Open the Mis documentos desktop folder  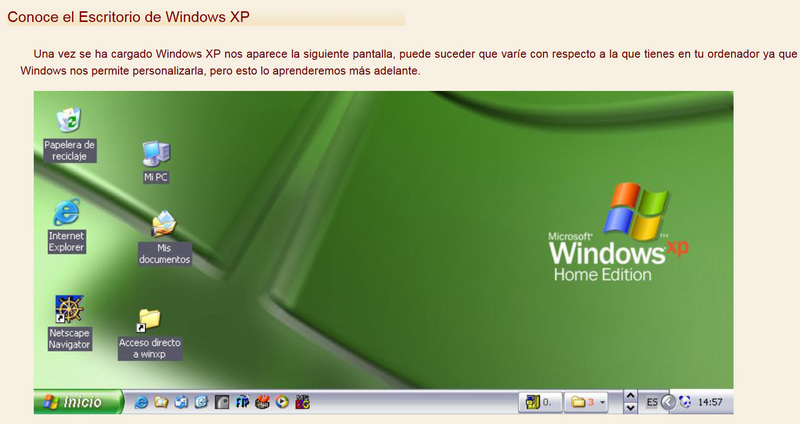[164, 238]
